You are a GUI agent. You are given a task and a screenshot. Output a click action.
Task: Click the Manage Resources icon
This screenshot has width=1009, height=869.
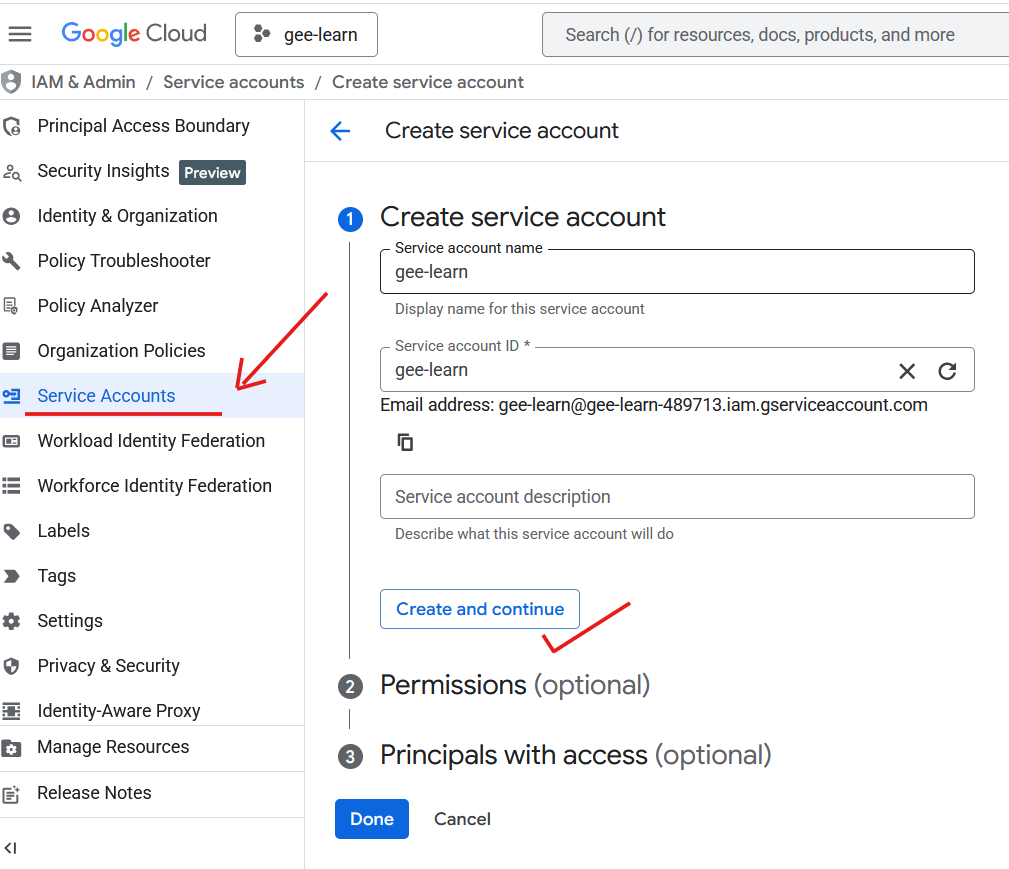click(x=13, y=747)
